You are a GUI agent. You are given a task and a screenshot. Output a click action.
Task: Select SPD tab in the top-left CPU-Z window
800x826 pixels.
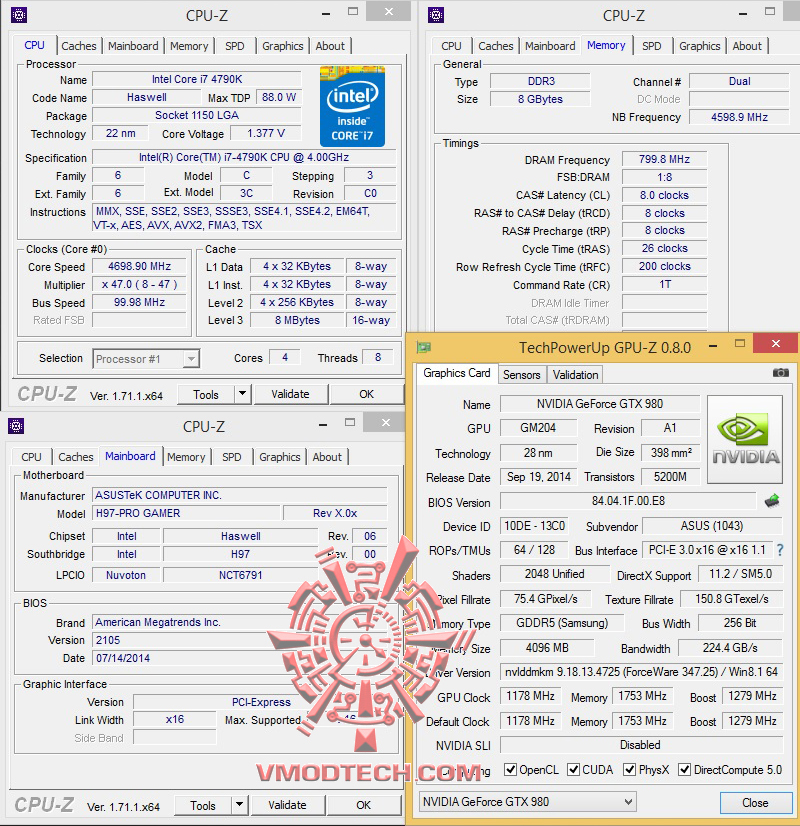tap(234, 46)
